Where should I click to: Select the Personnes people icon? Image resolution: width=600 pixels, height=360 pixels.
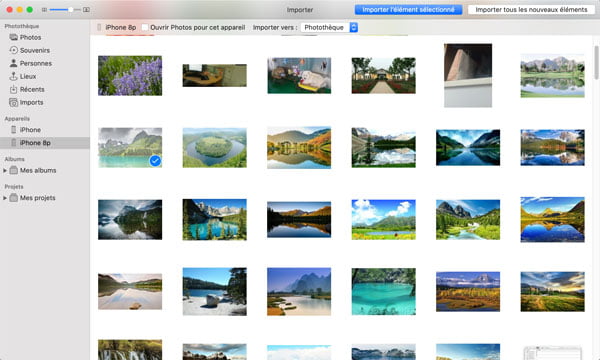click(13, 63)
